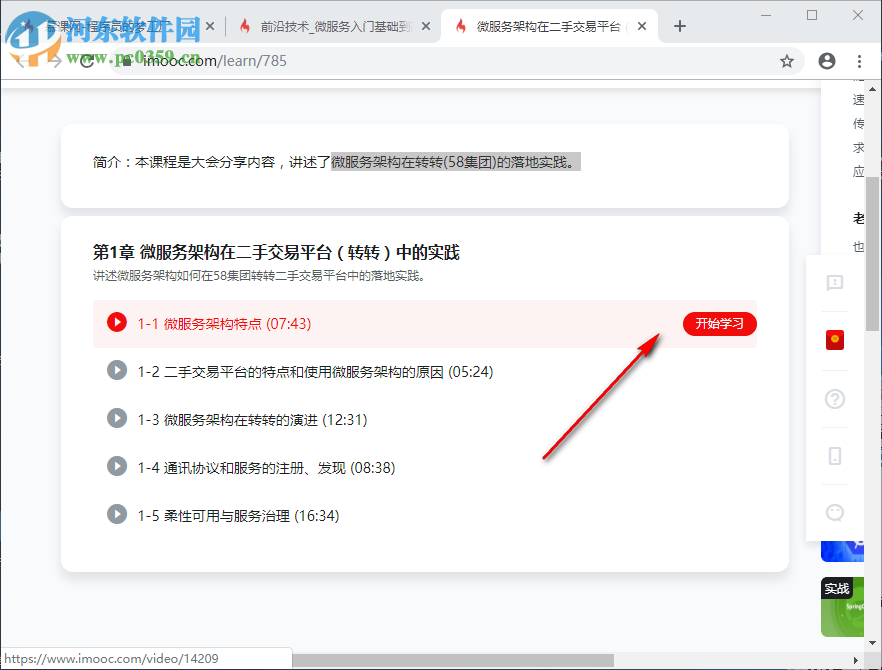Click the play icon next to lesson 1-5
882x670 pixels.
click(x=117, y=514)
